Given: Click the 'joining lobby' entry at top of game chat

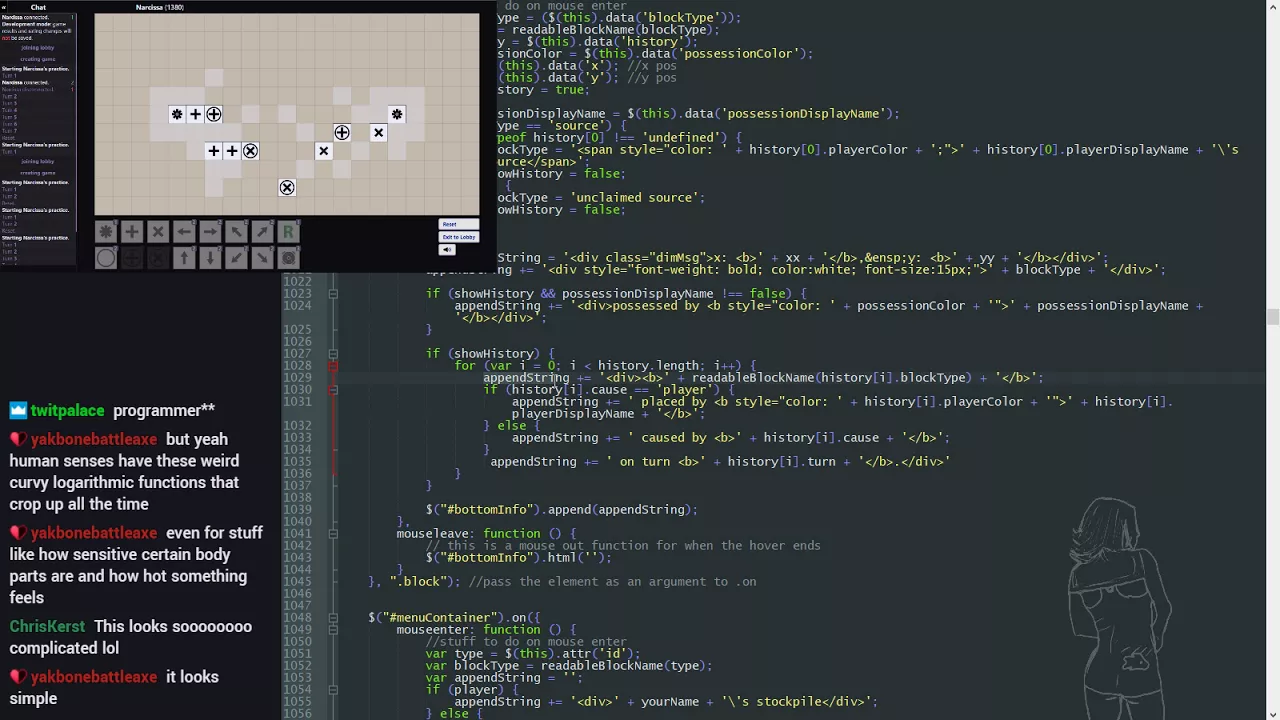Looking at the screenshot, I should click(38, 47).
